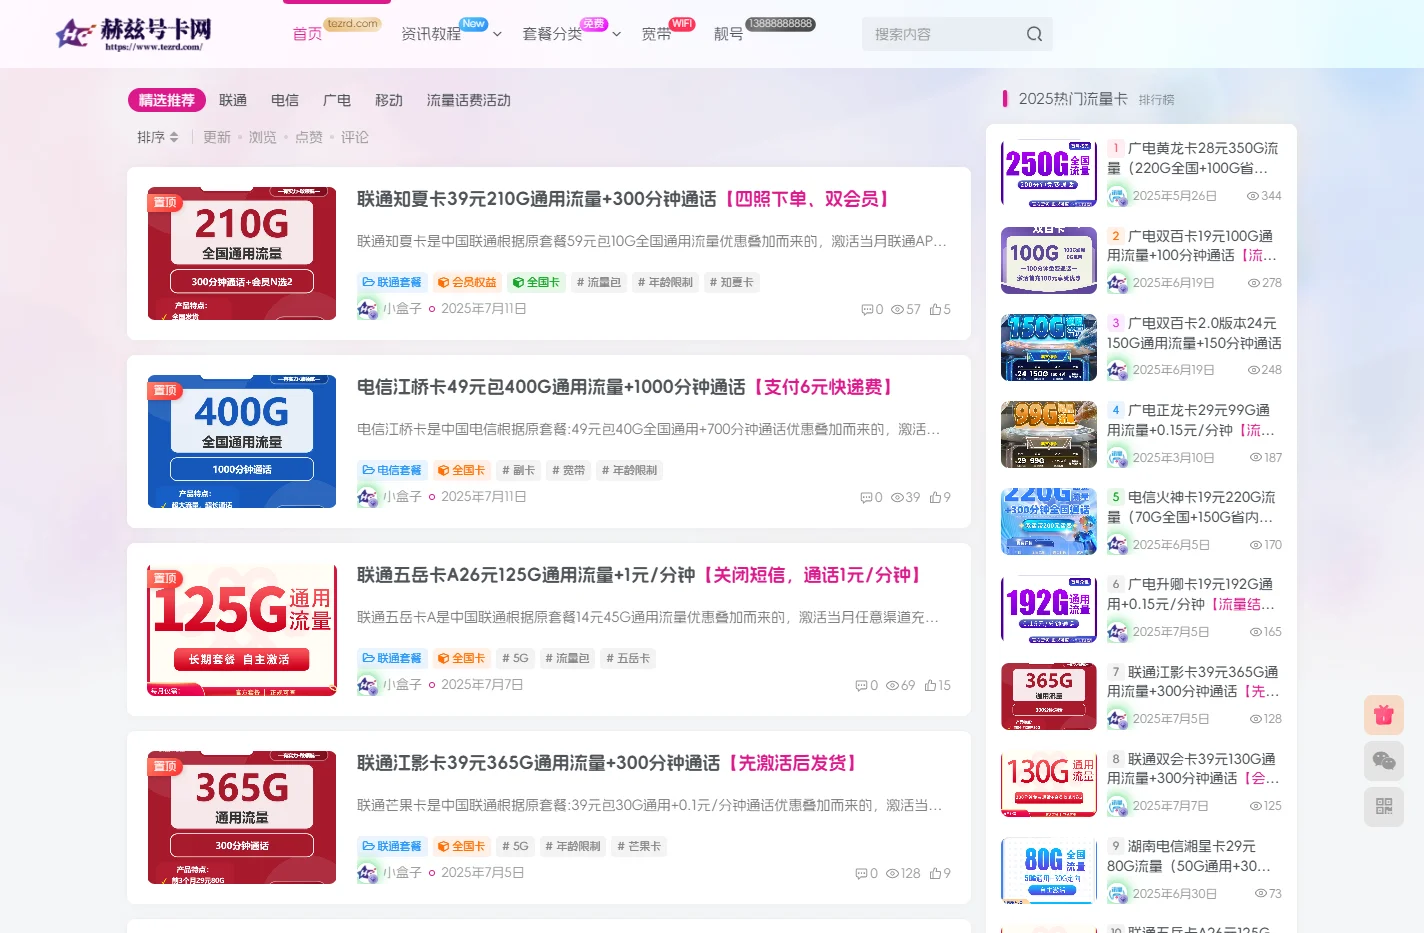This screenshot has height=933, width=1424.
Task: Sort posts by 浏览
Action: point(263,137)
